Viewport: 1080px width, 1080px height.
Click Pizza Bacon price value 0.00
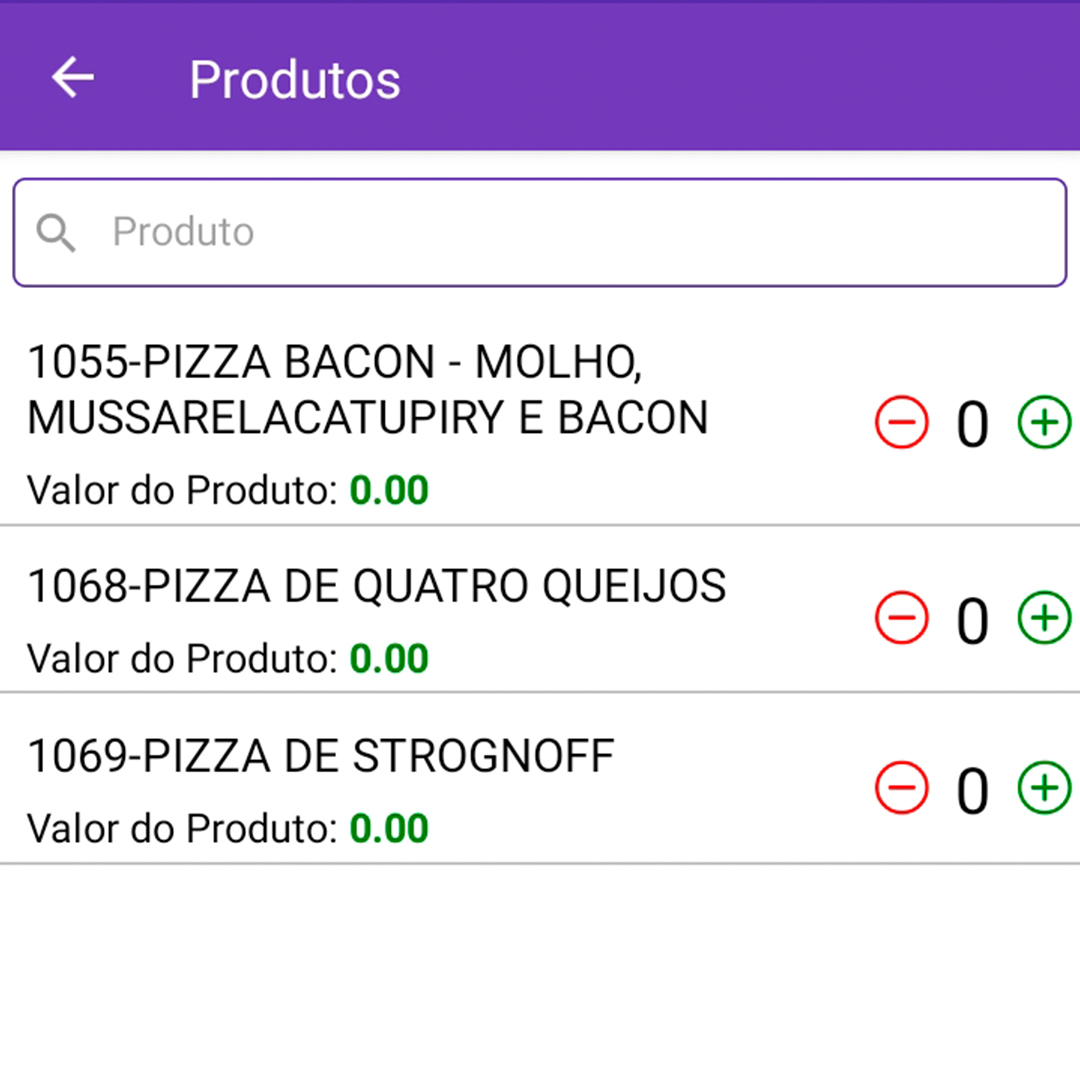point(389,490)
